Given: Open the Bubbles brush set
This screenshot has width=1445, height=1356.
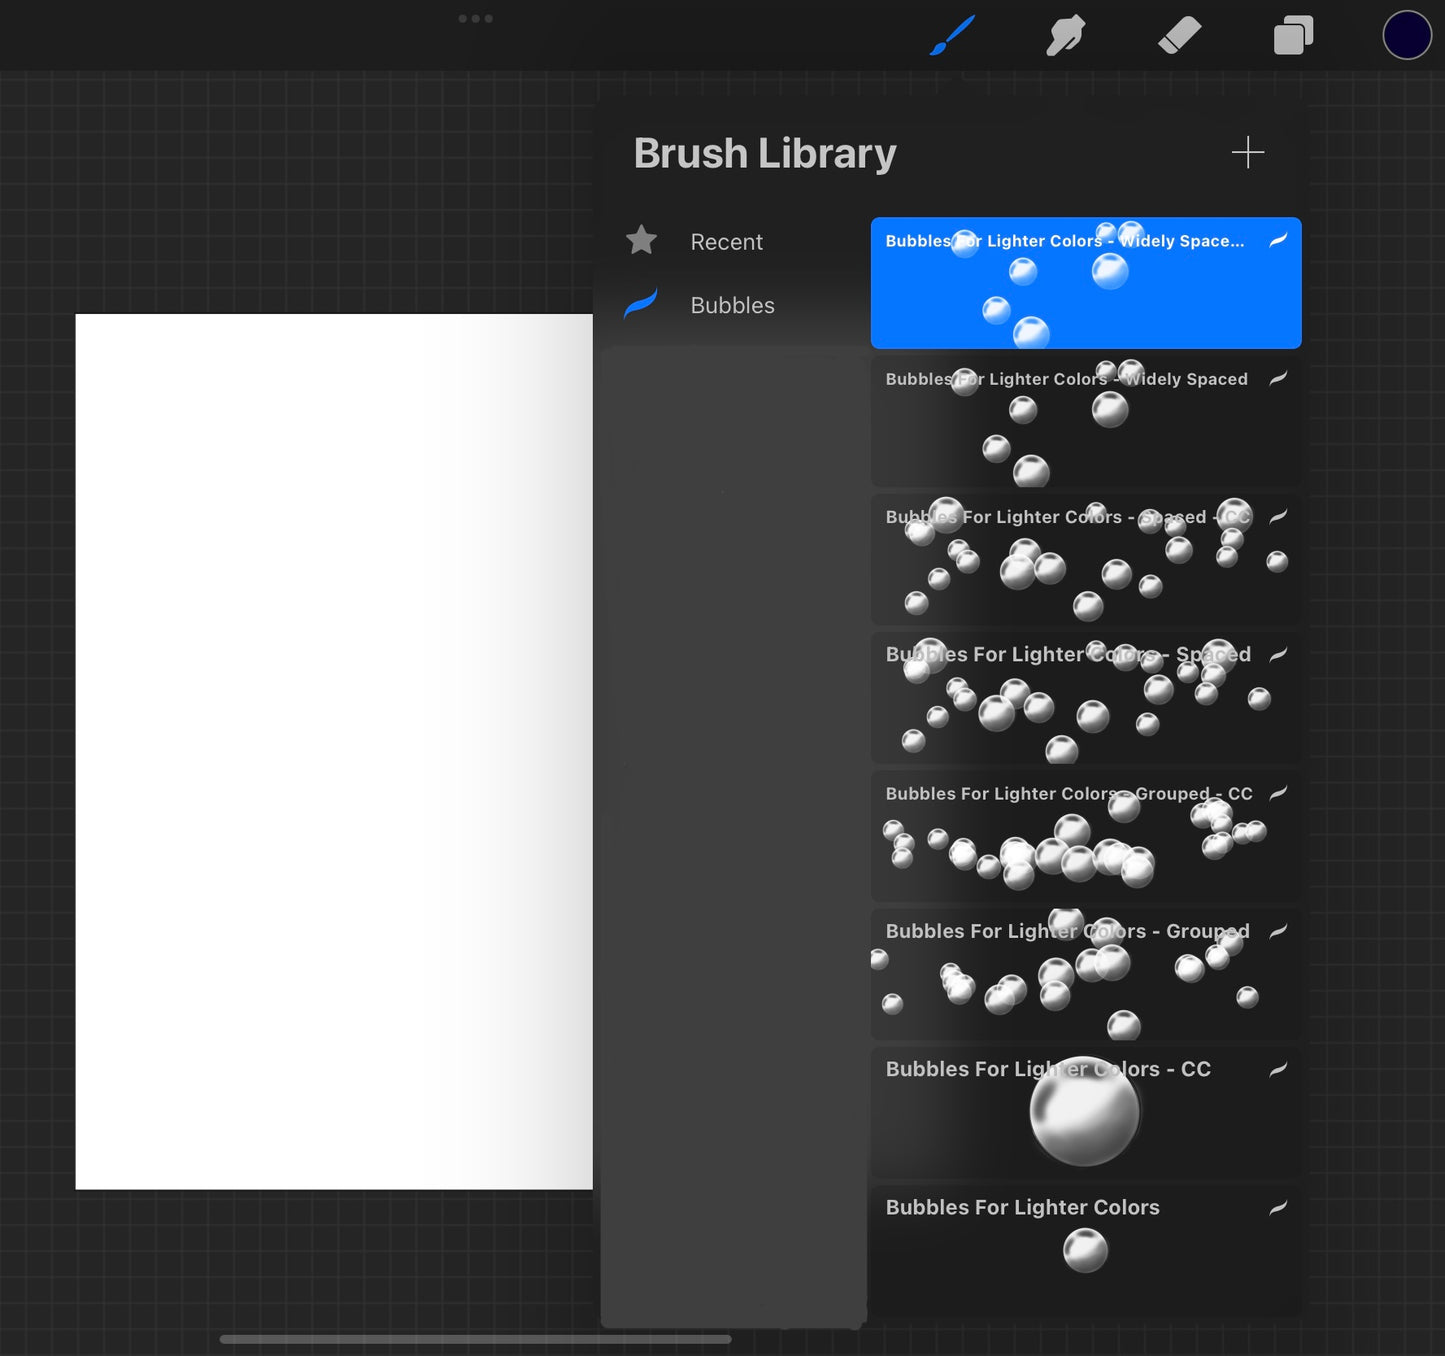Looking at the screenshot, I should coord(732,305).
